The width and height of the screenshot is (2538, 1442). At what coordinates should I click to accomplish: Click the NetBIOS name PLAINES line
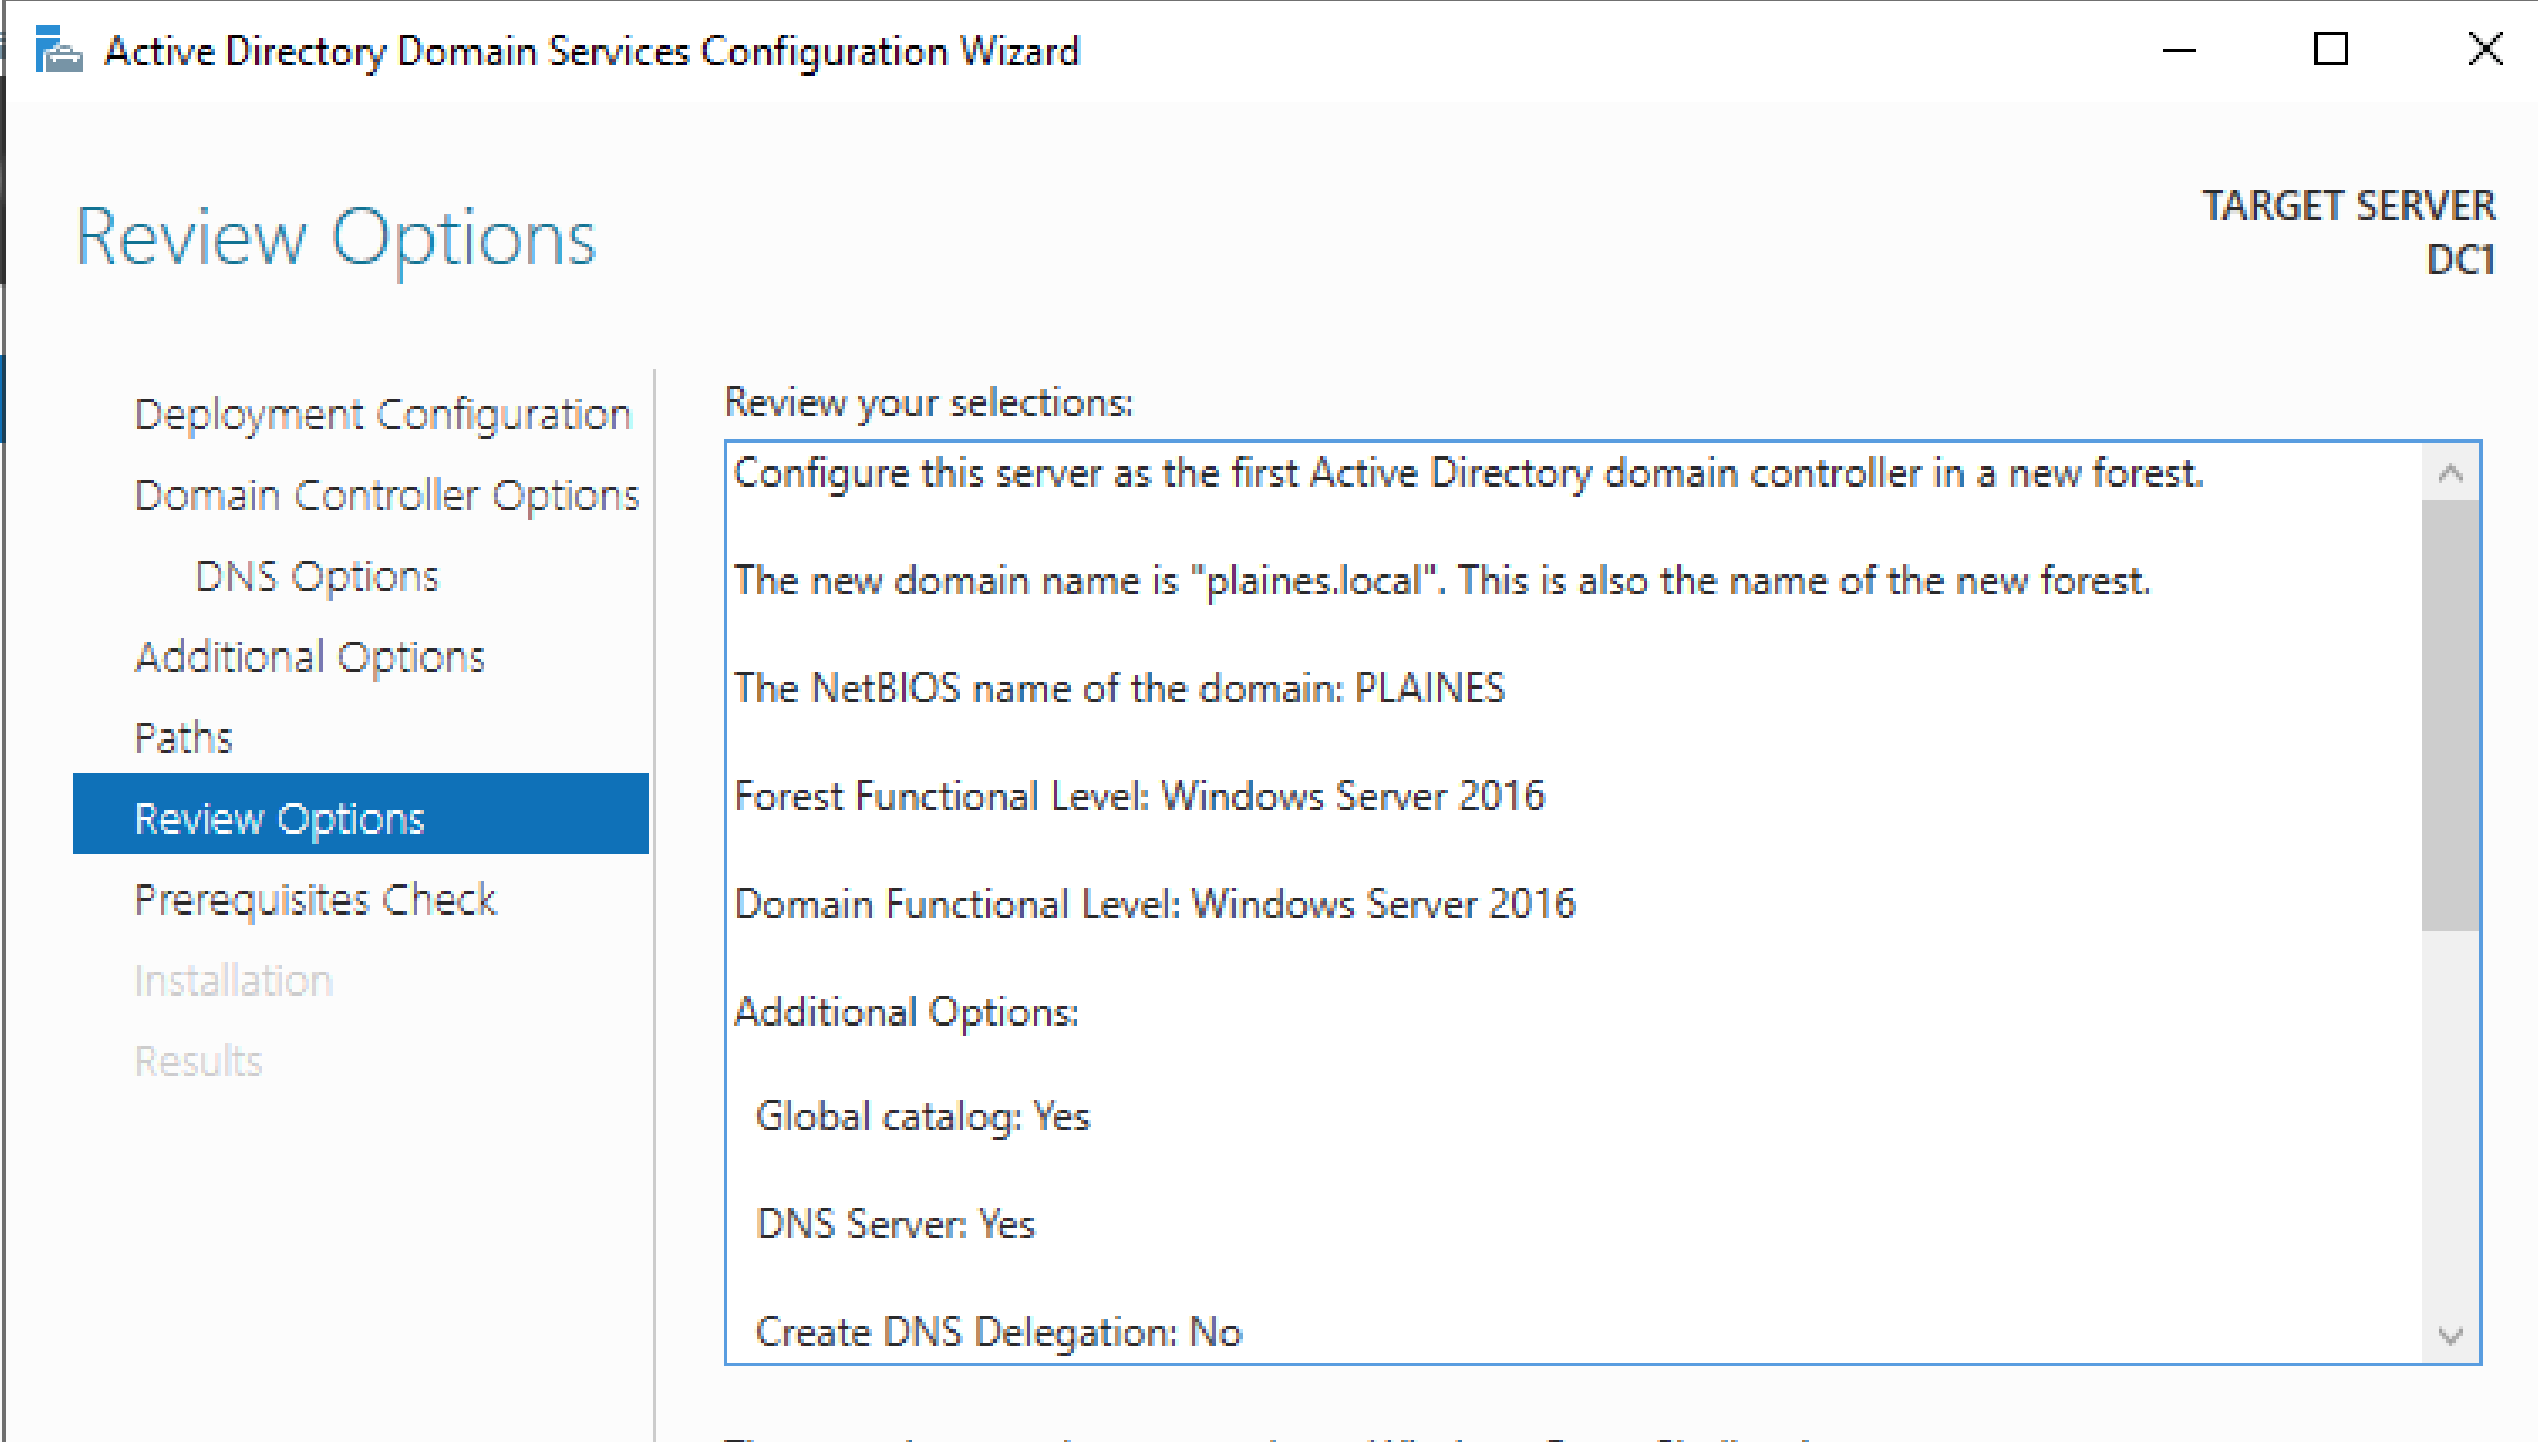click(1119, 688)
